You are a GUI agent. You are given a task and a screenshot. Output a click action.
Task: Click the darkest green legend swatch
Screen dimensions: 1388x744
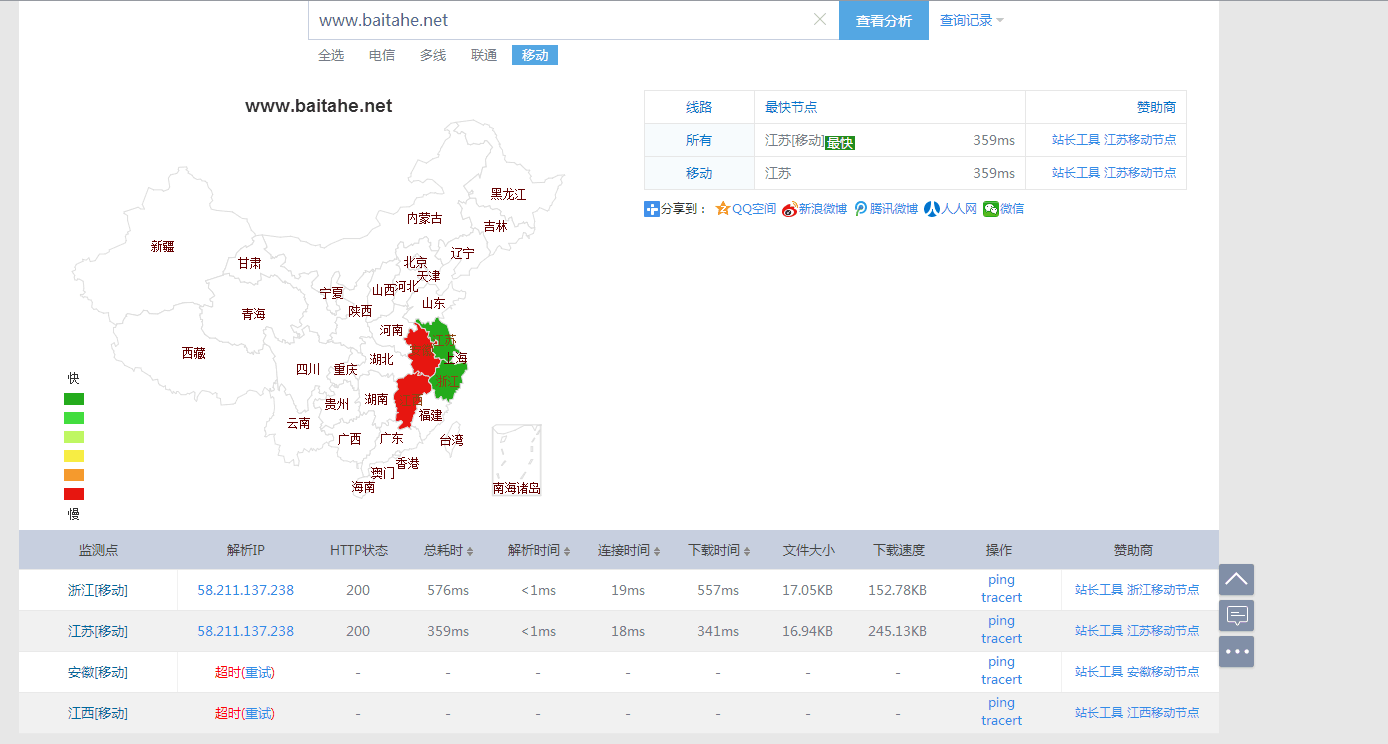[x=74, y=399]
